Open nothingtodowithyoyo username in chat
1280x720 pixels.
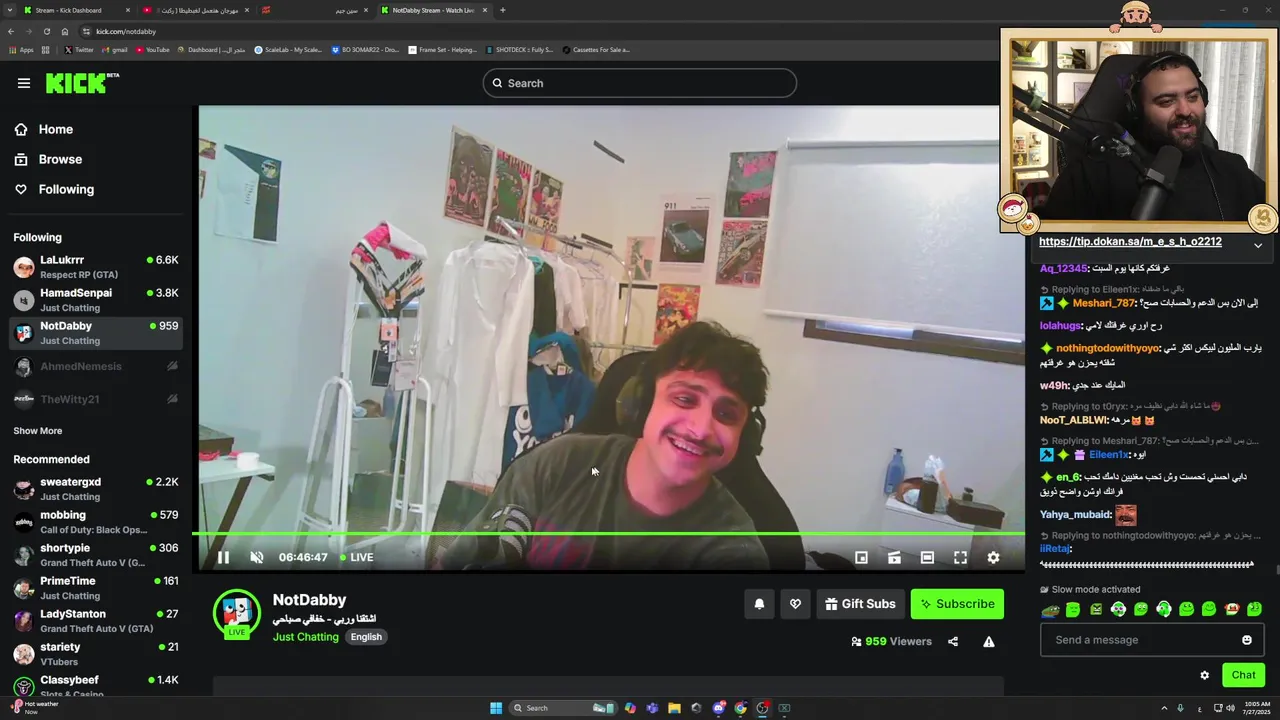[x=1108, y=348]
